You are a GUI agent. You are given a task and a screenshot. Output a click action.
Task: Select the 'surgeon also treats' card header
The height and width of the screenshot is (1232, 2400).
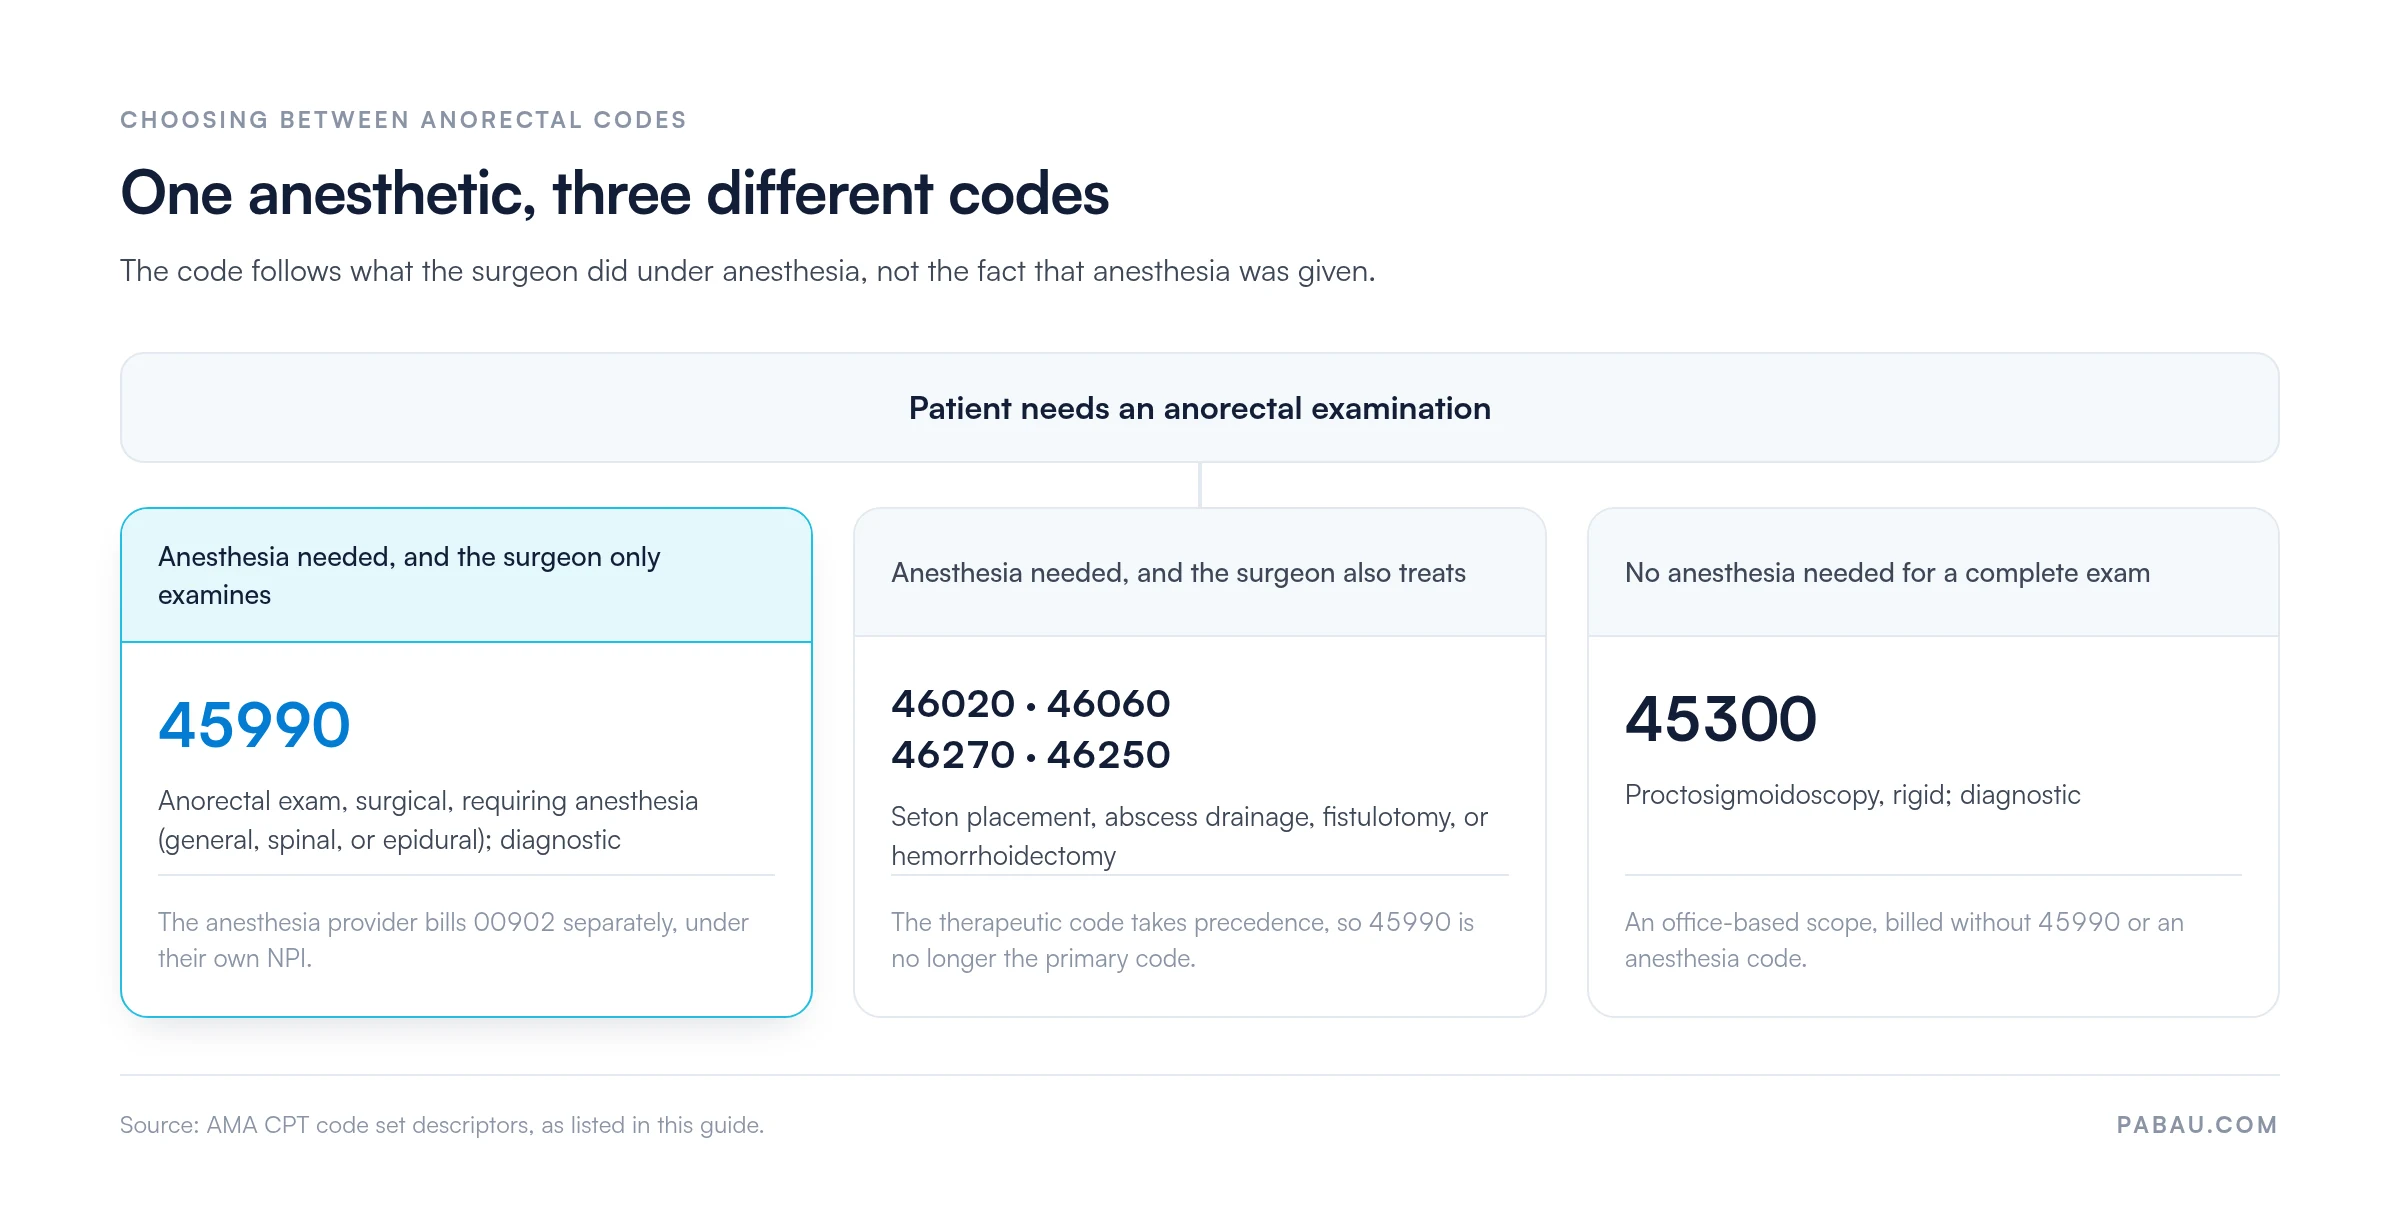pyautogui.click(x=1199, y=572)
